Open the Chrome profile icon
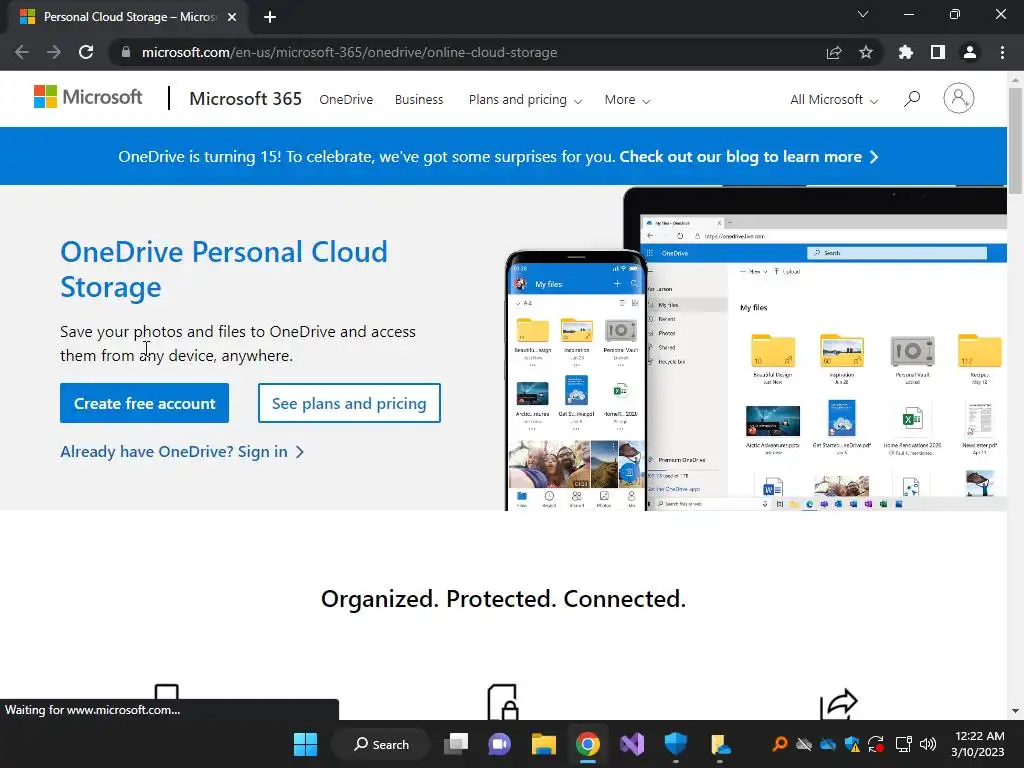The height and width of the screenshot is (768, 1024). tap(970, 52)
